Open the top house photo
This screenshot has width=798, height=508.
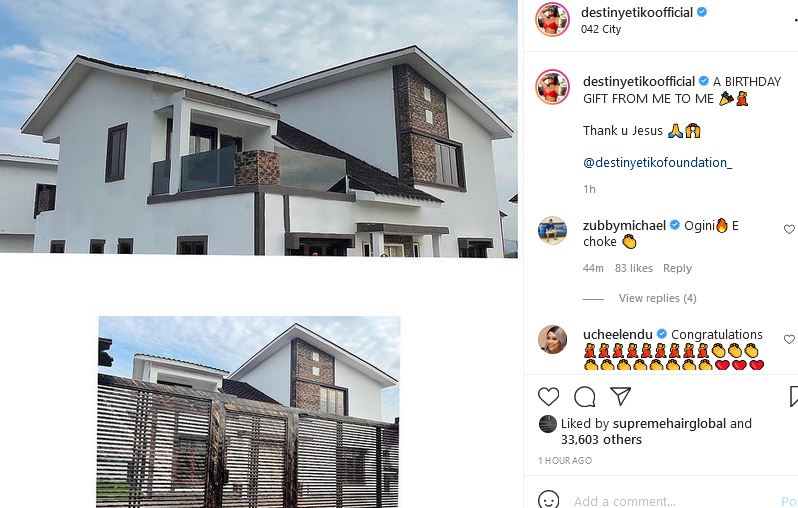259,127
